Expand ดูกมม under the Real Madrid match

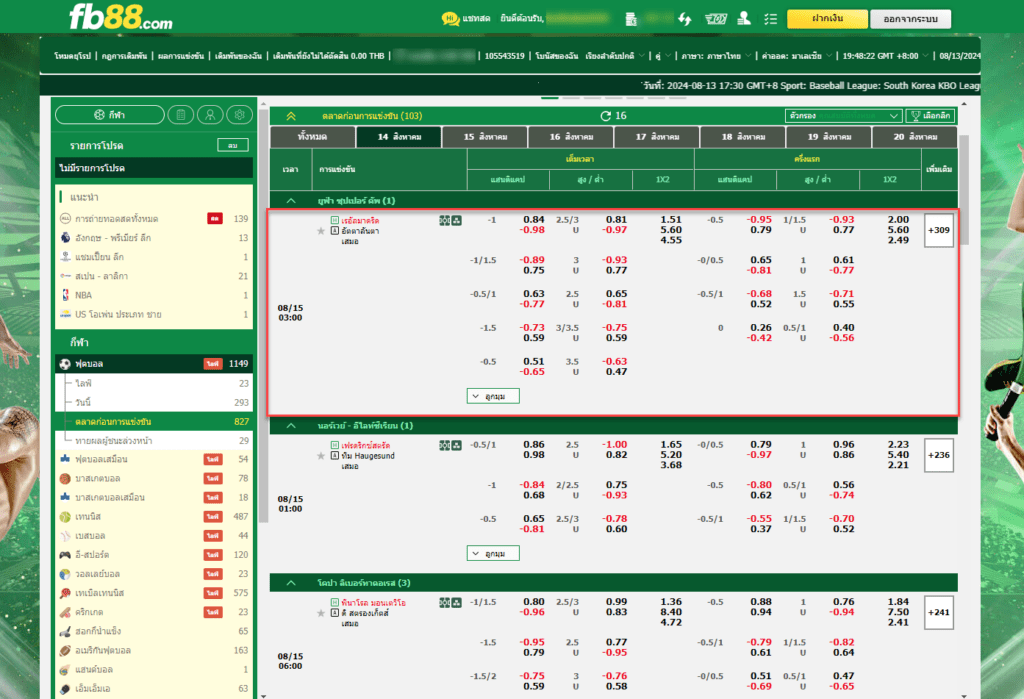(493, 396)
